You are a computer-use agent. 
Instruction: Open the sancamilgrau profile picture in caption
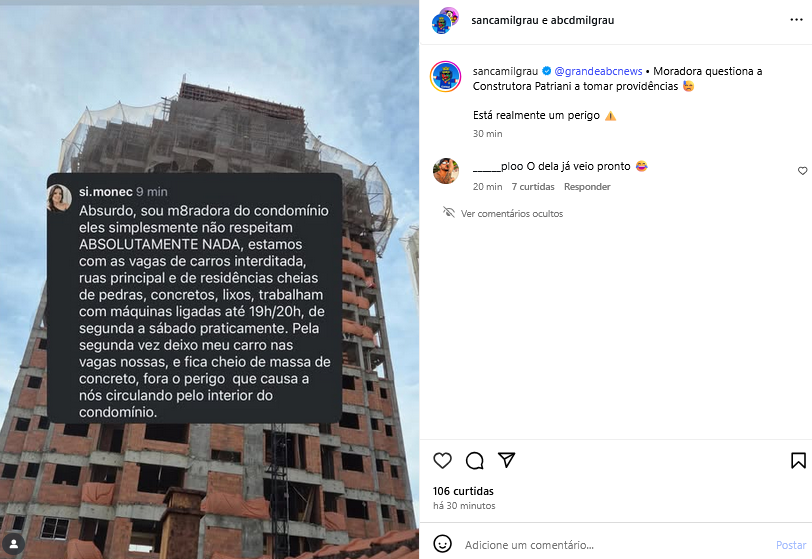tap(445, 77)
